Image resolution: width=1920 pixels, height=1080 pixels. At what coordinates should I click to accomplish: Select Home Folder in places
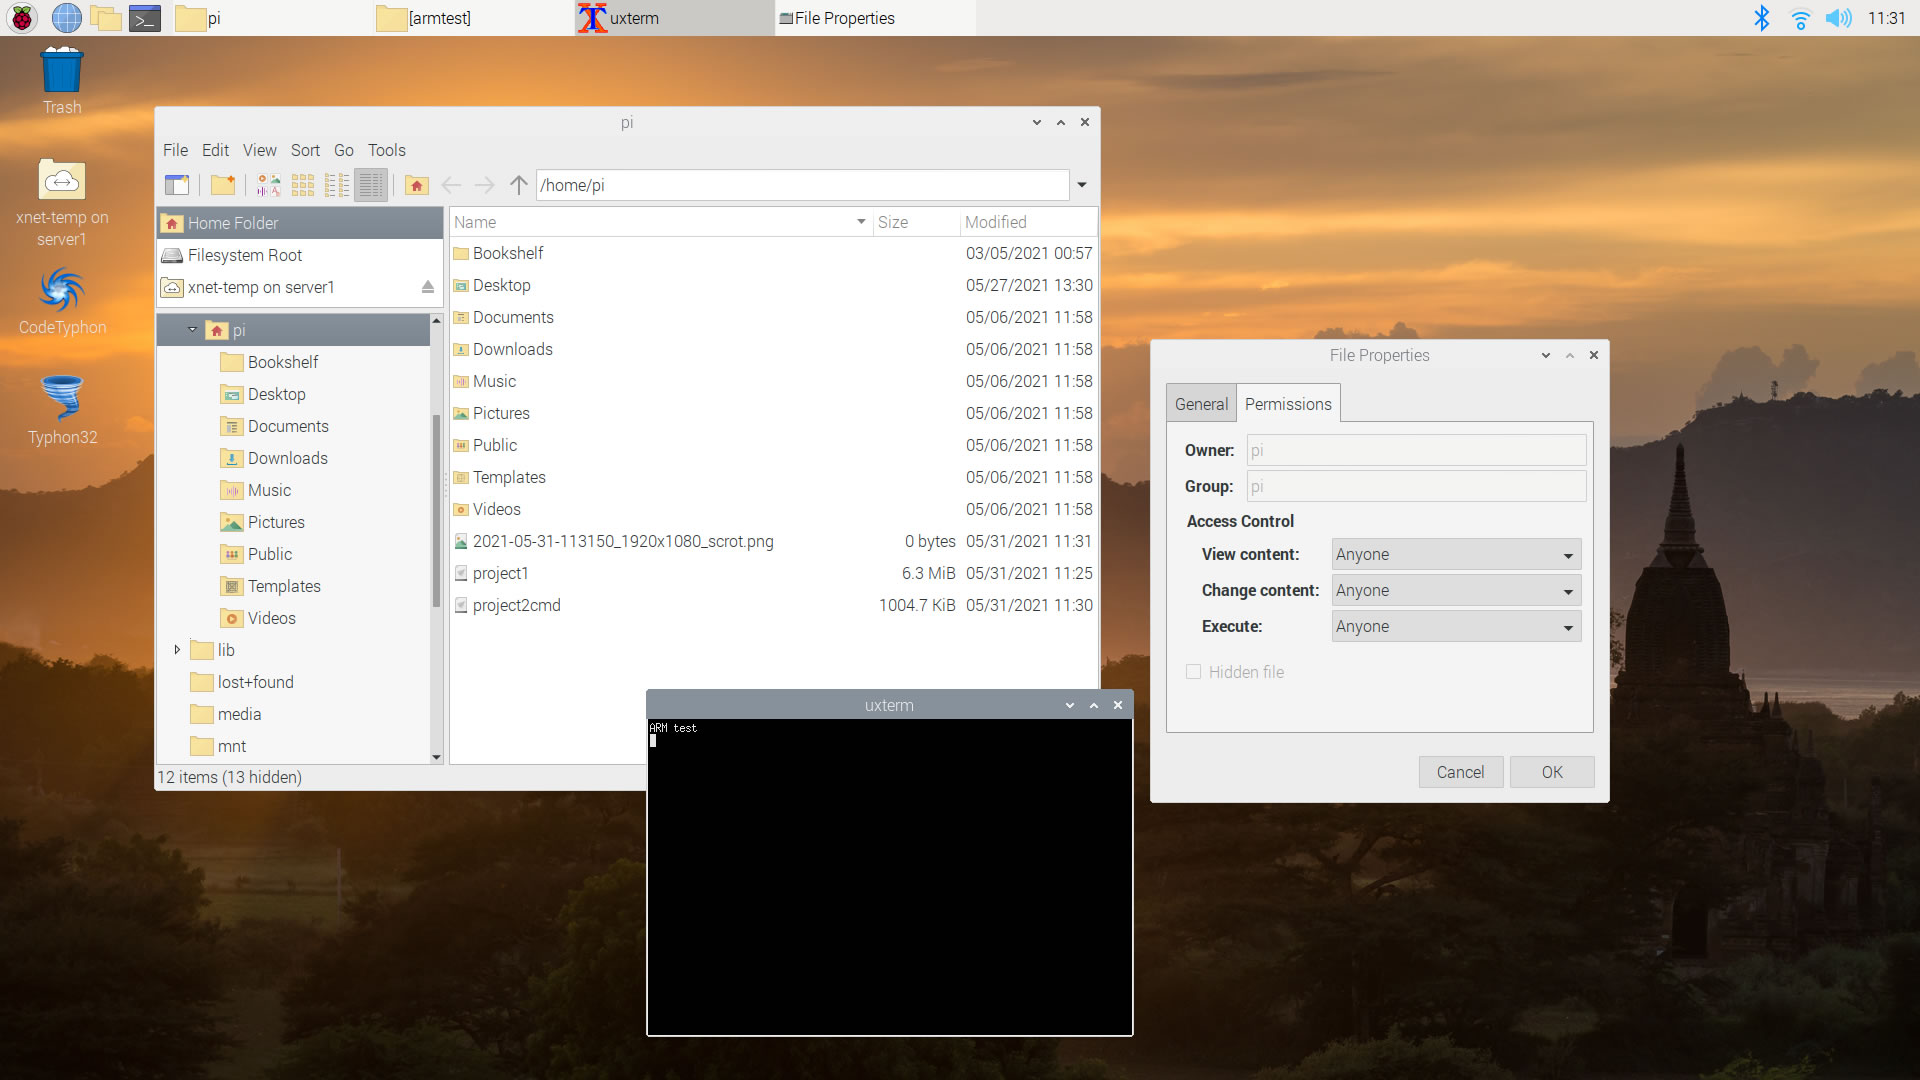(x=299, y=223)
